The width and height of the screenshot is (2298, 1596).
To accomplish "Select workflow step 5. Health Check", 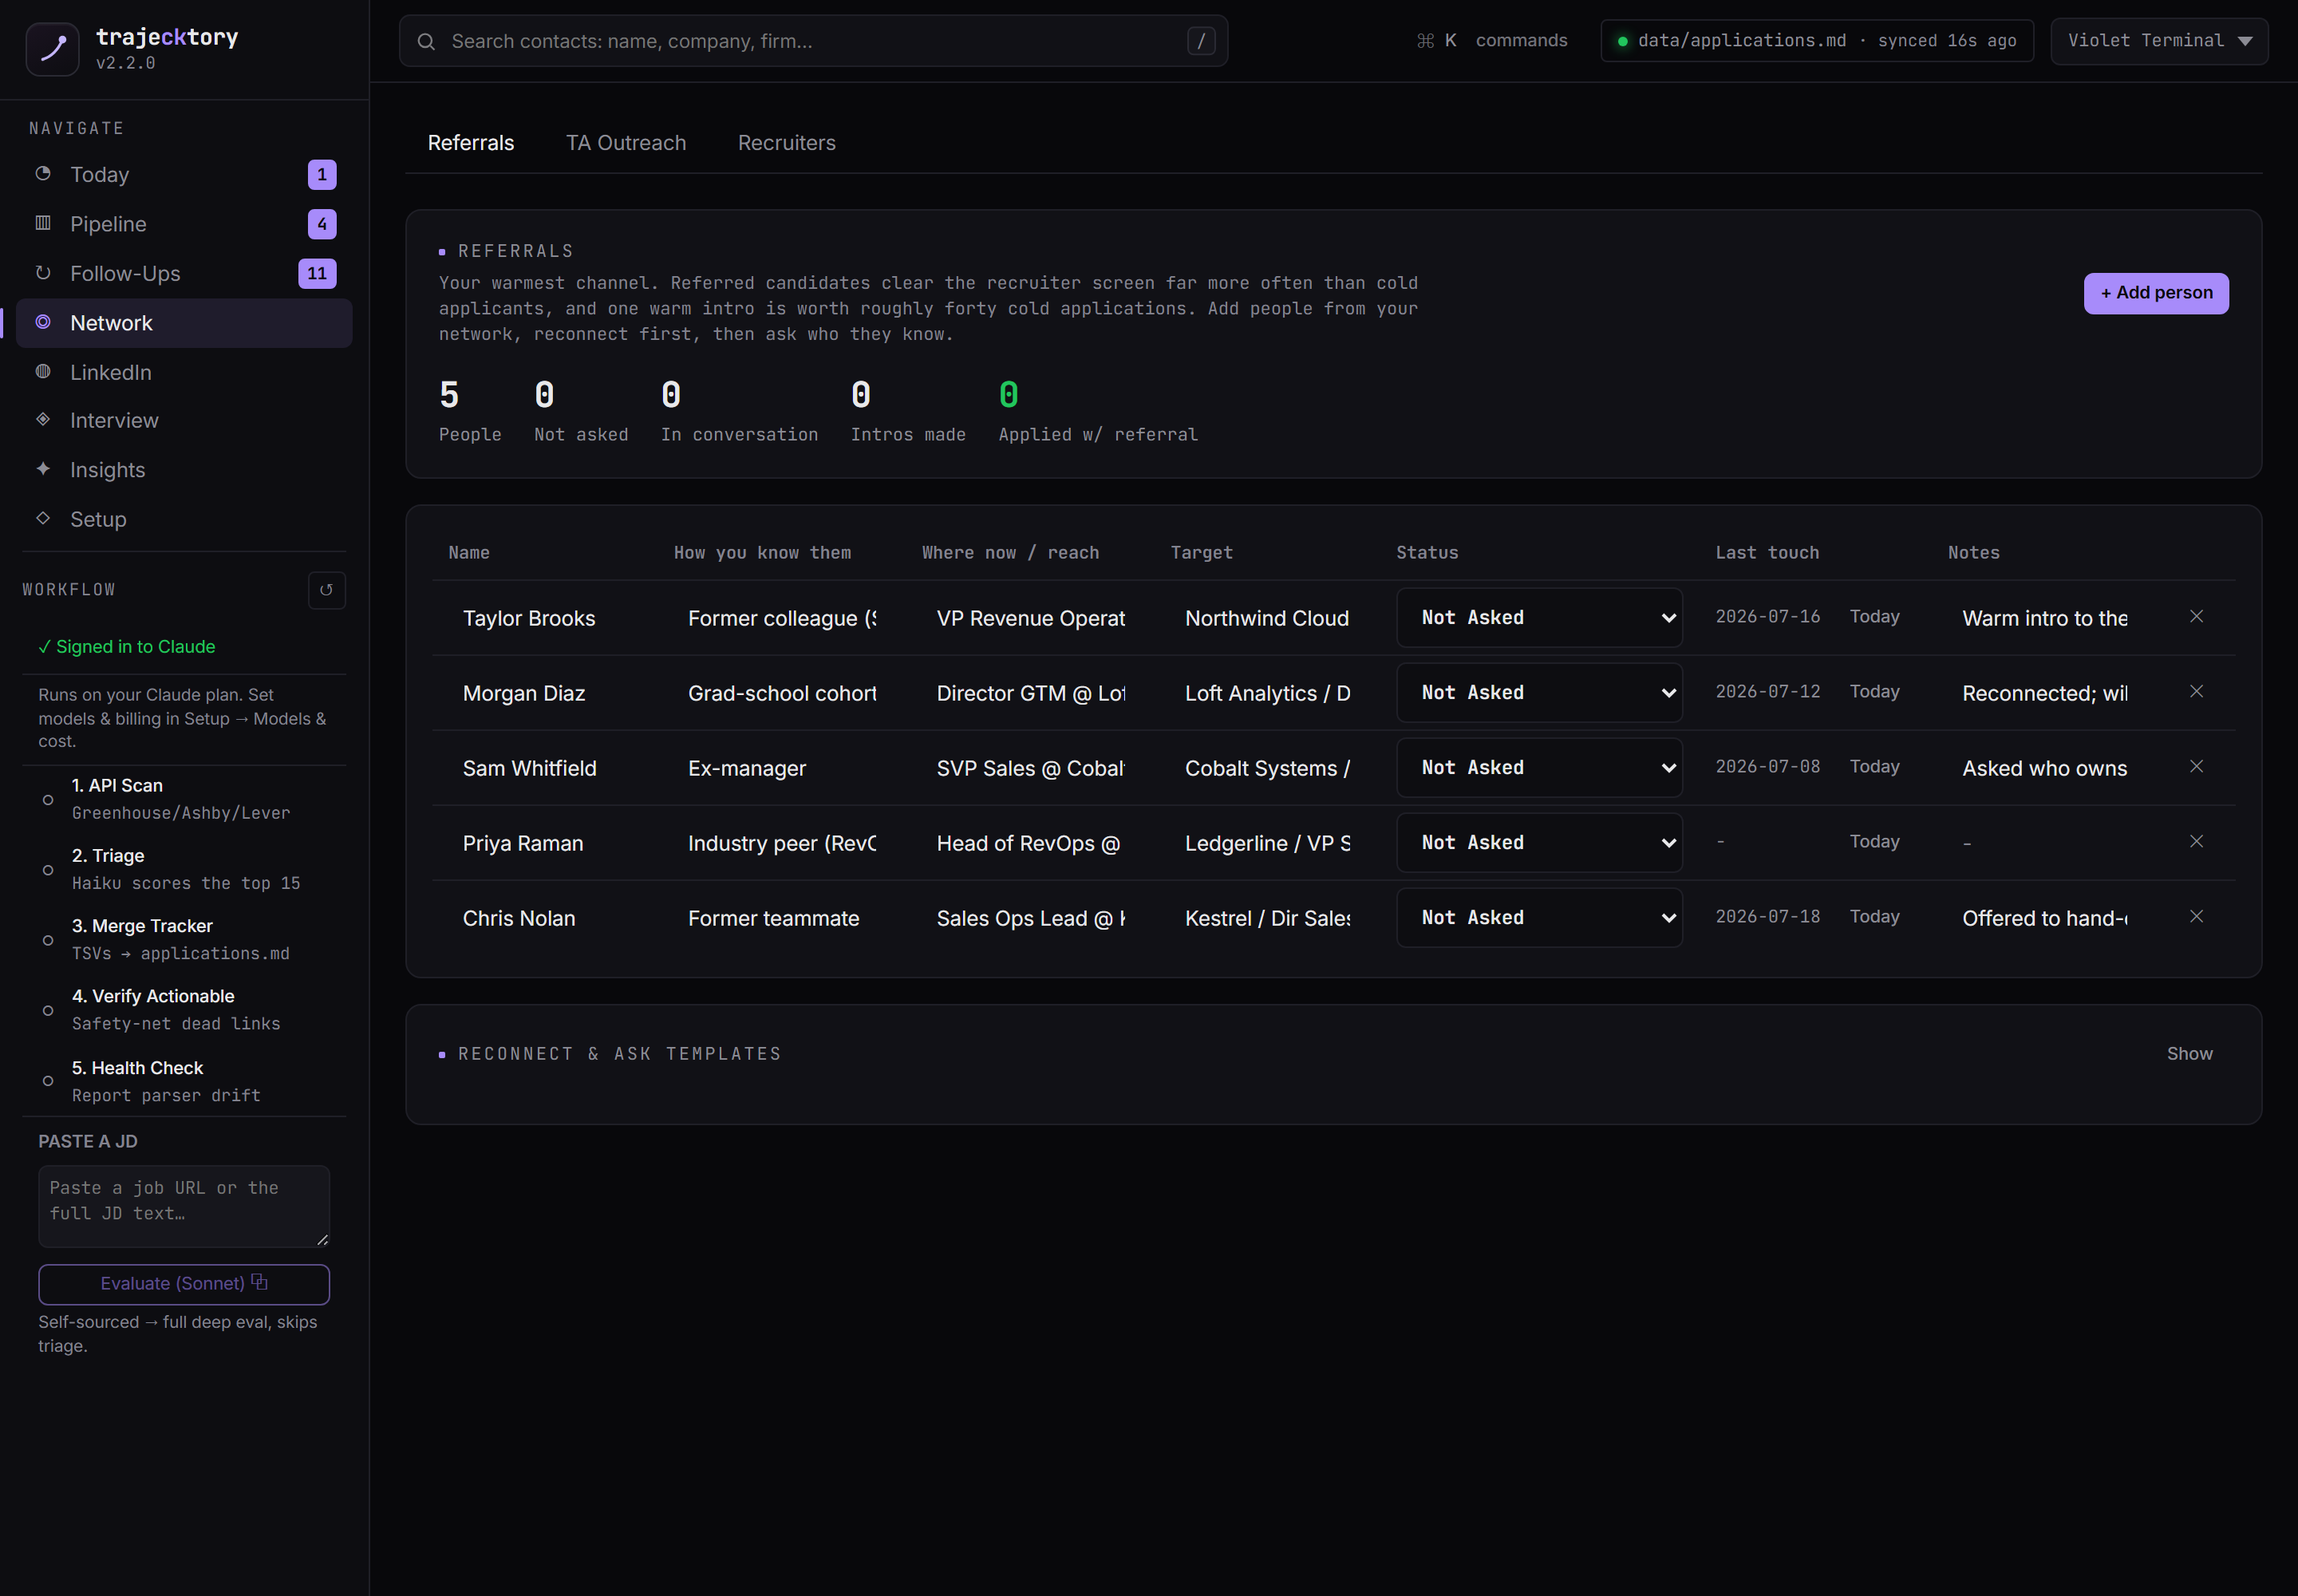I will click(x=184, y=1081).
